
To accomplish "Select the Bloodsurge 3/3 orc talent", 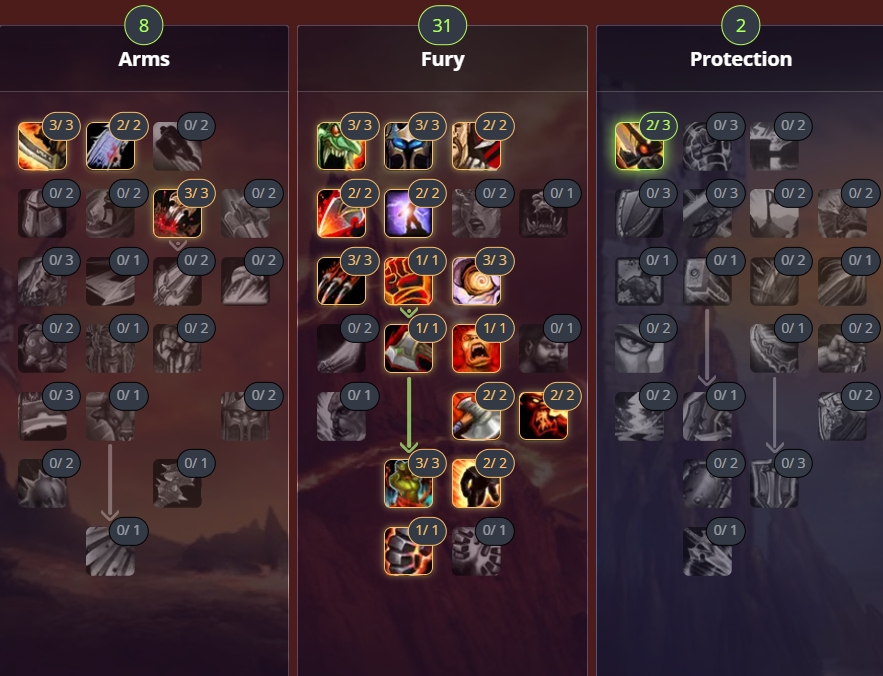I will click(x=408, y=483).
